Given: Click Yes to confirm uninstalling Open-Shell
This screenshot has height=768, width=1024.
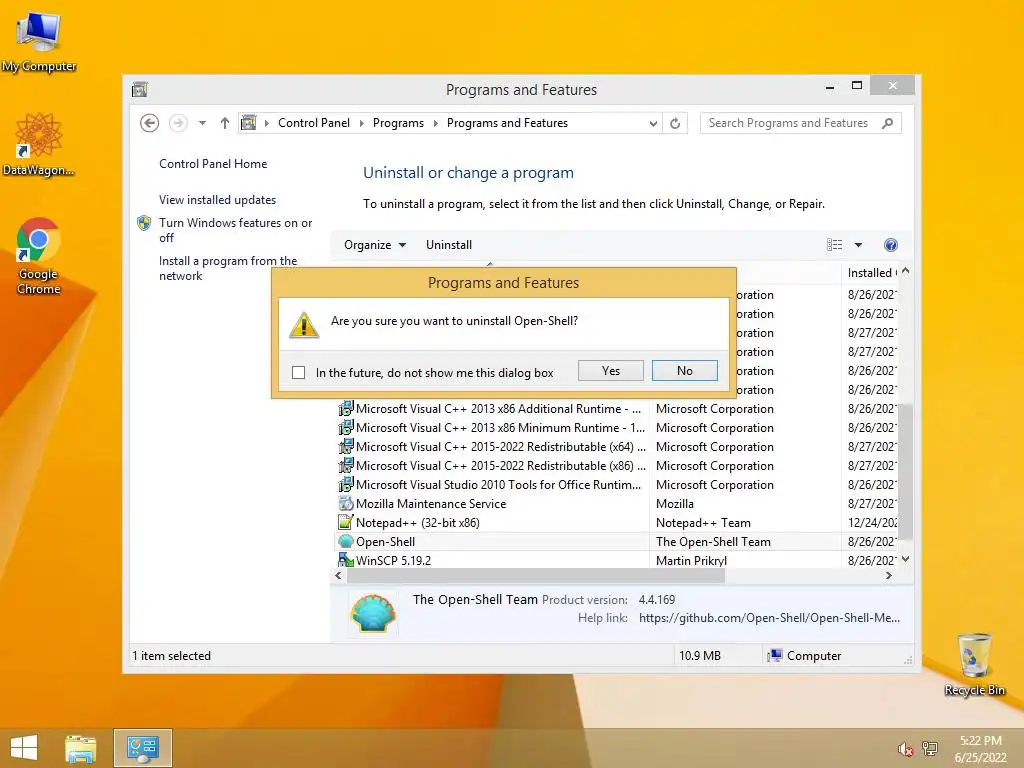Looking at the screenshot, I should [x=611, y=371].
